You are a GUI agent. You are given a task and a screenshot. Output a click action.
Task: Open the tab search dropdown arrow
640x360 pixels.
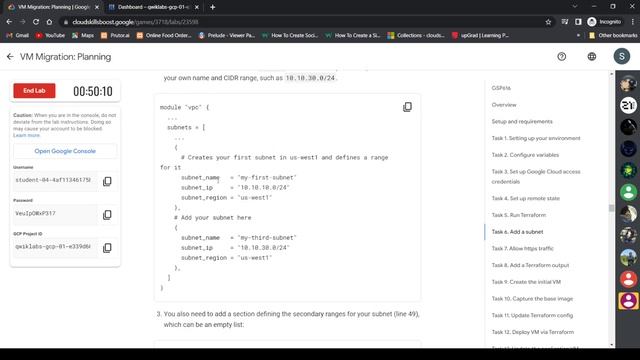[x=575, y=7]
